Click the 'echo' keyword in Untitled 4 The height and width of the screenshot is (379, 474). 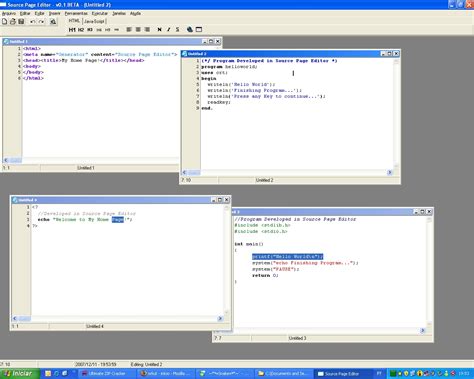pos(44,219)
